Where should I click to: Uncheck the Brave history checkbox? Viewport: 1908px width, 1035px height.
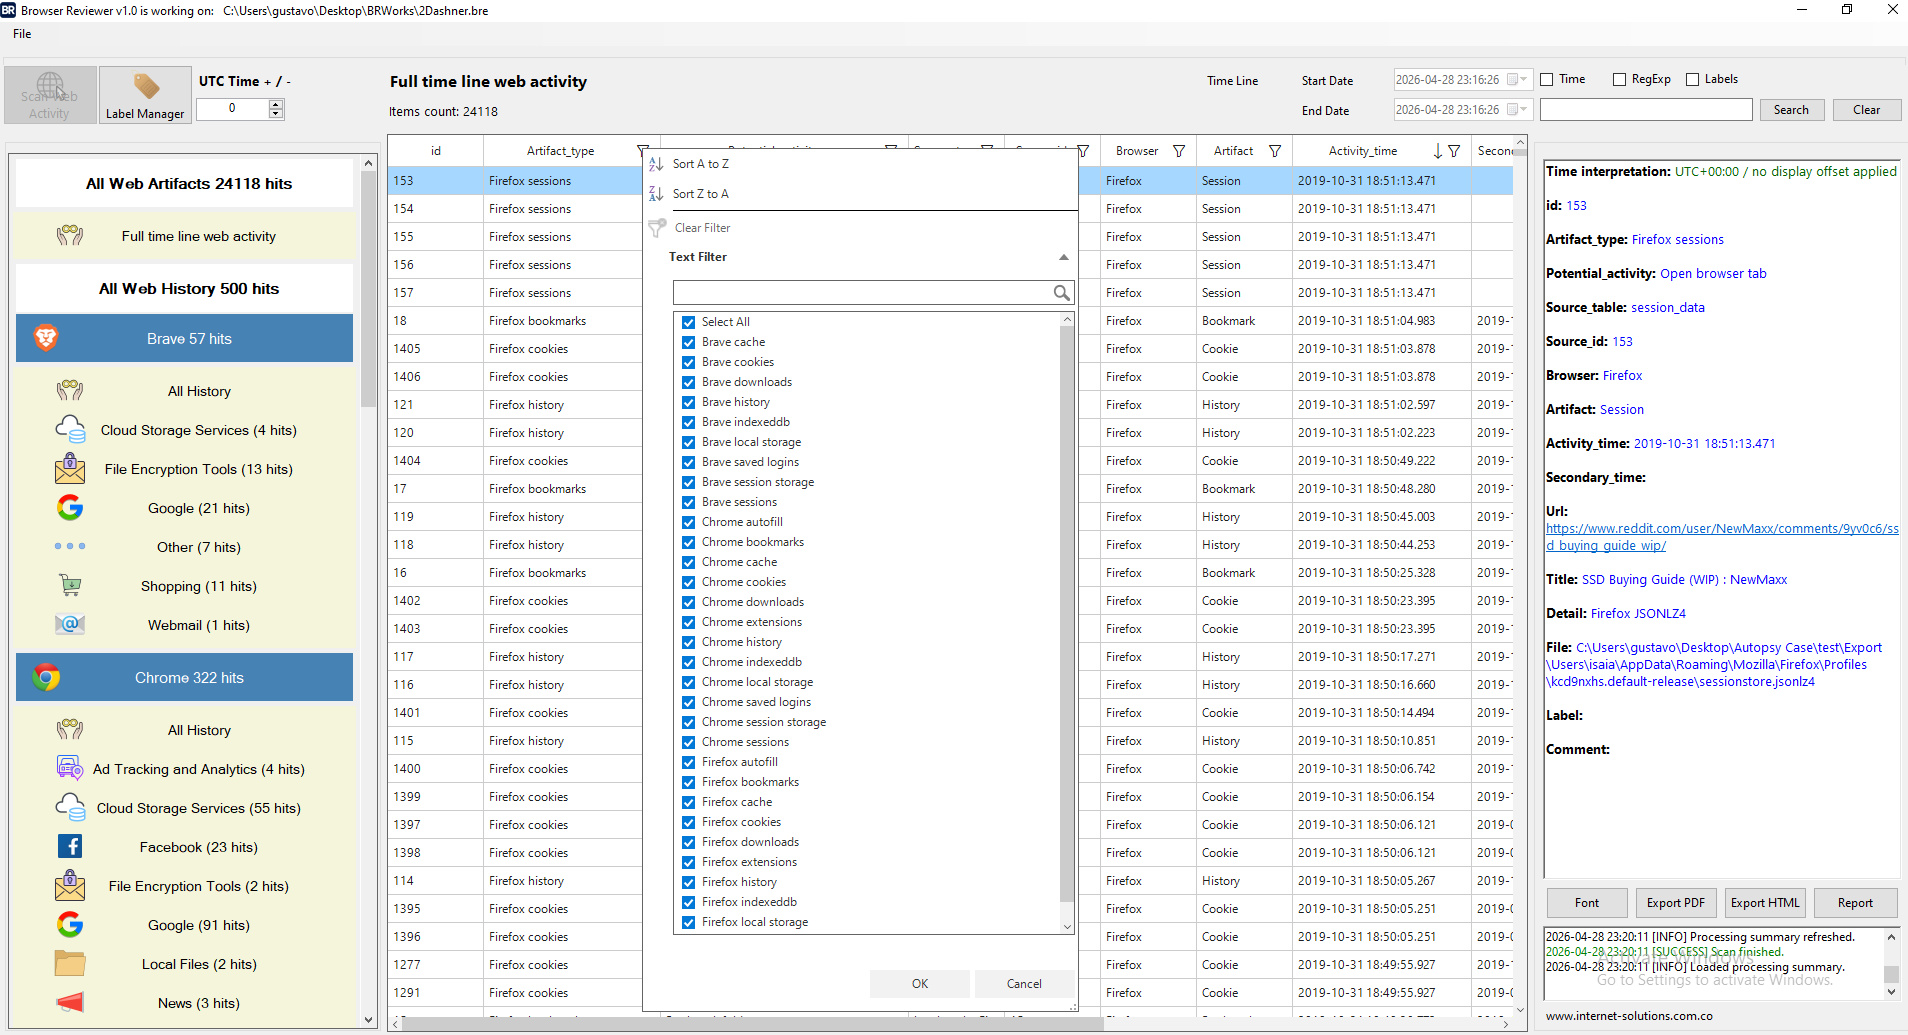click(689, 402)
